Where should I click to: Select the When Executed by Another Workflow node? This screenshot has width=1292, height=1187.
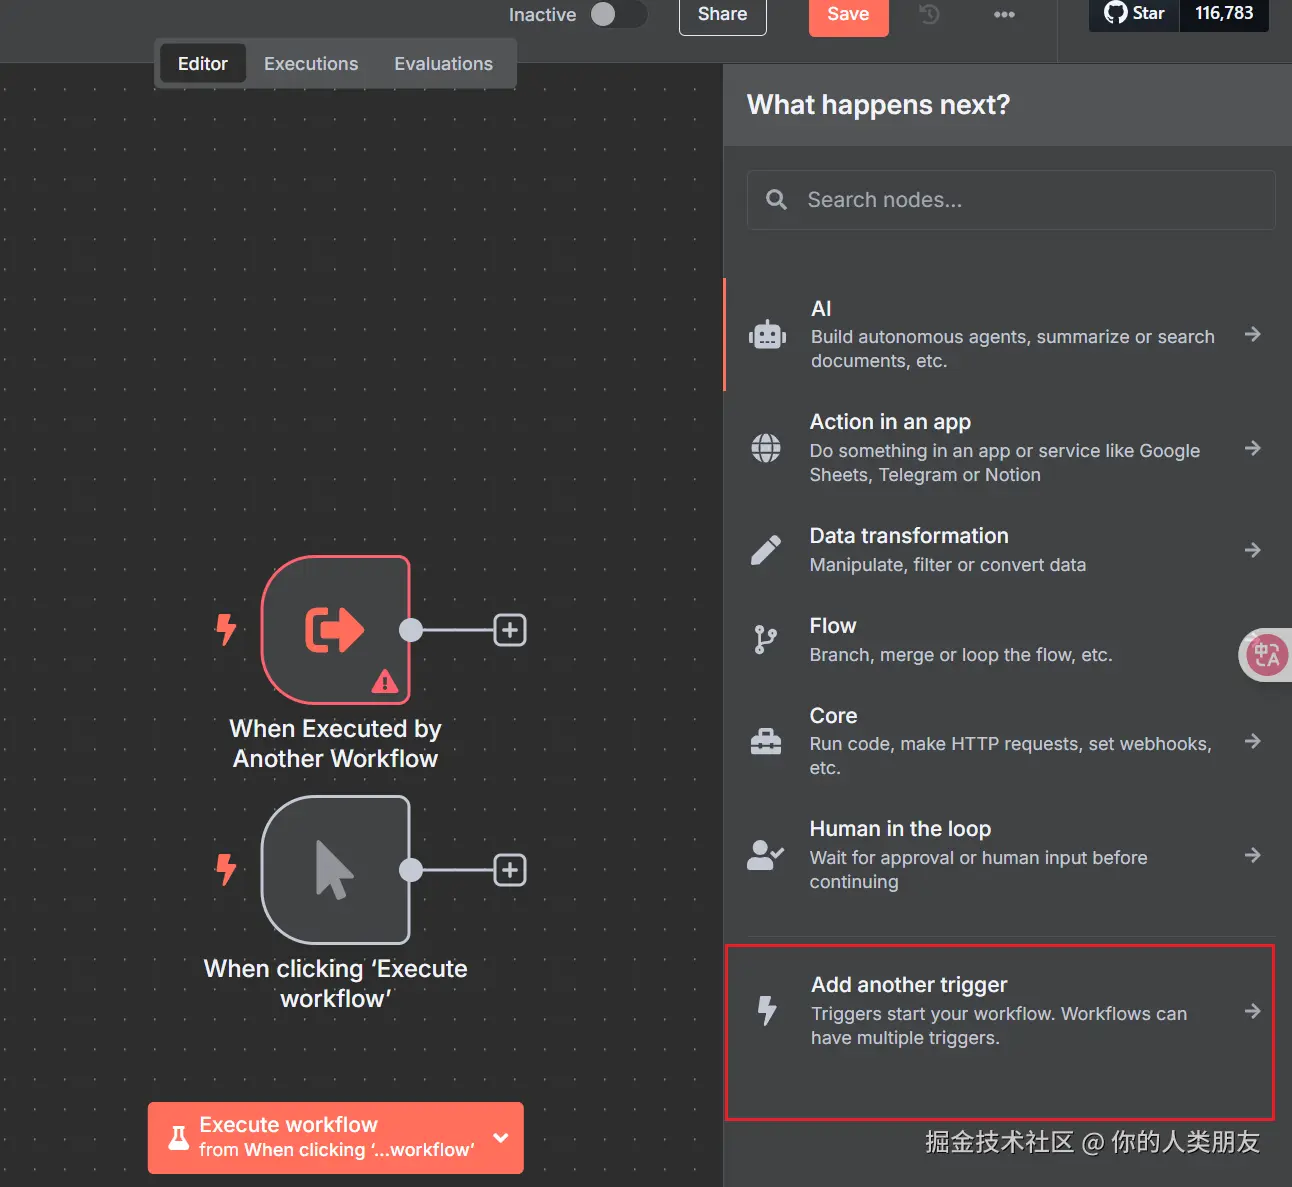point(335,630)
